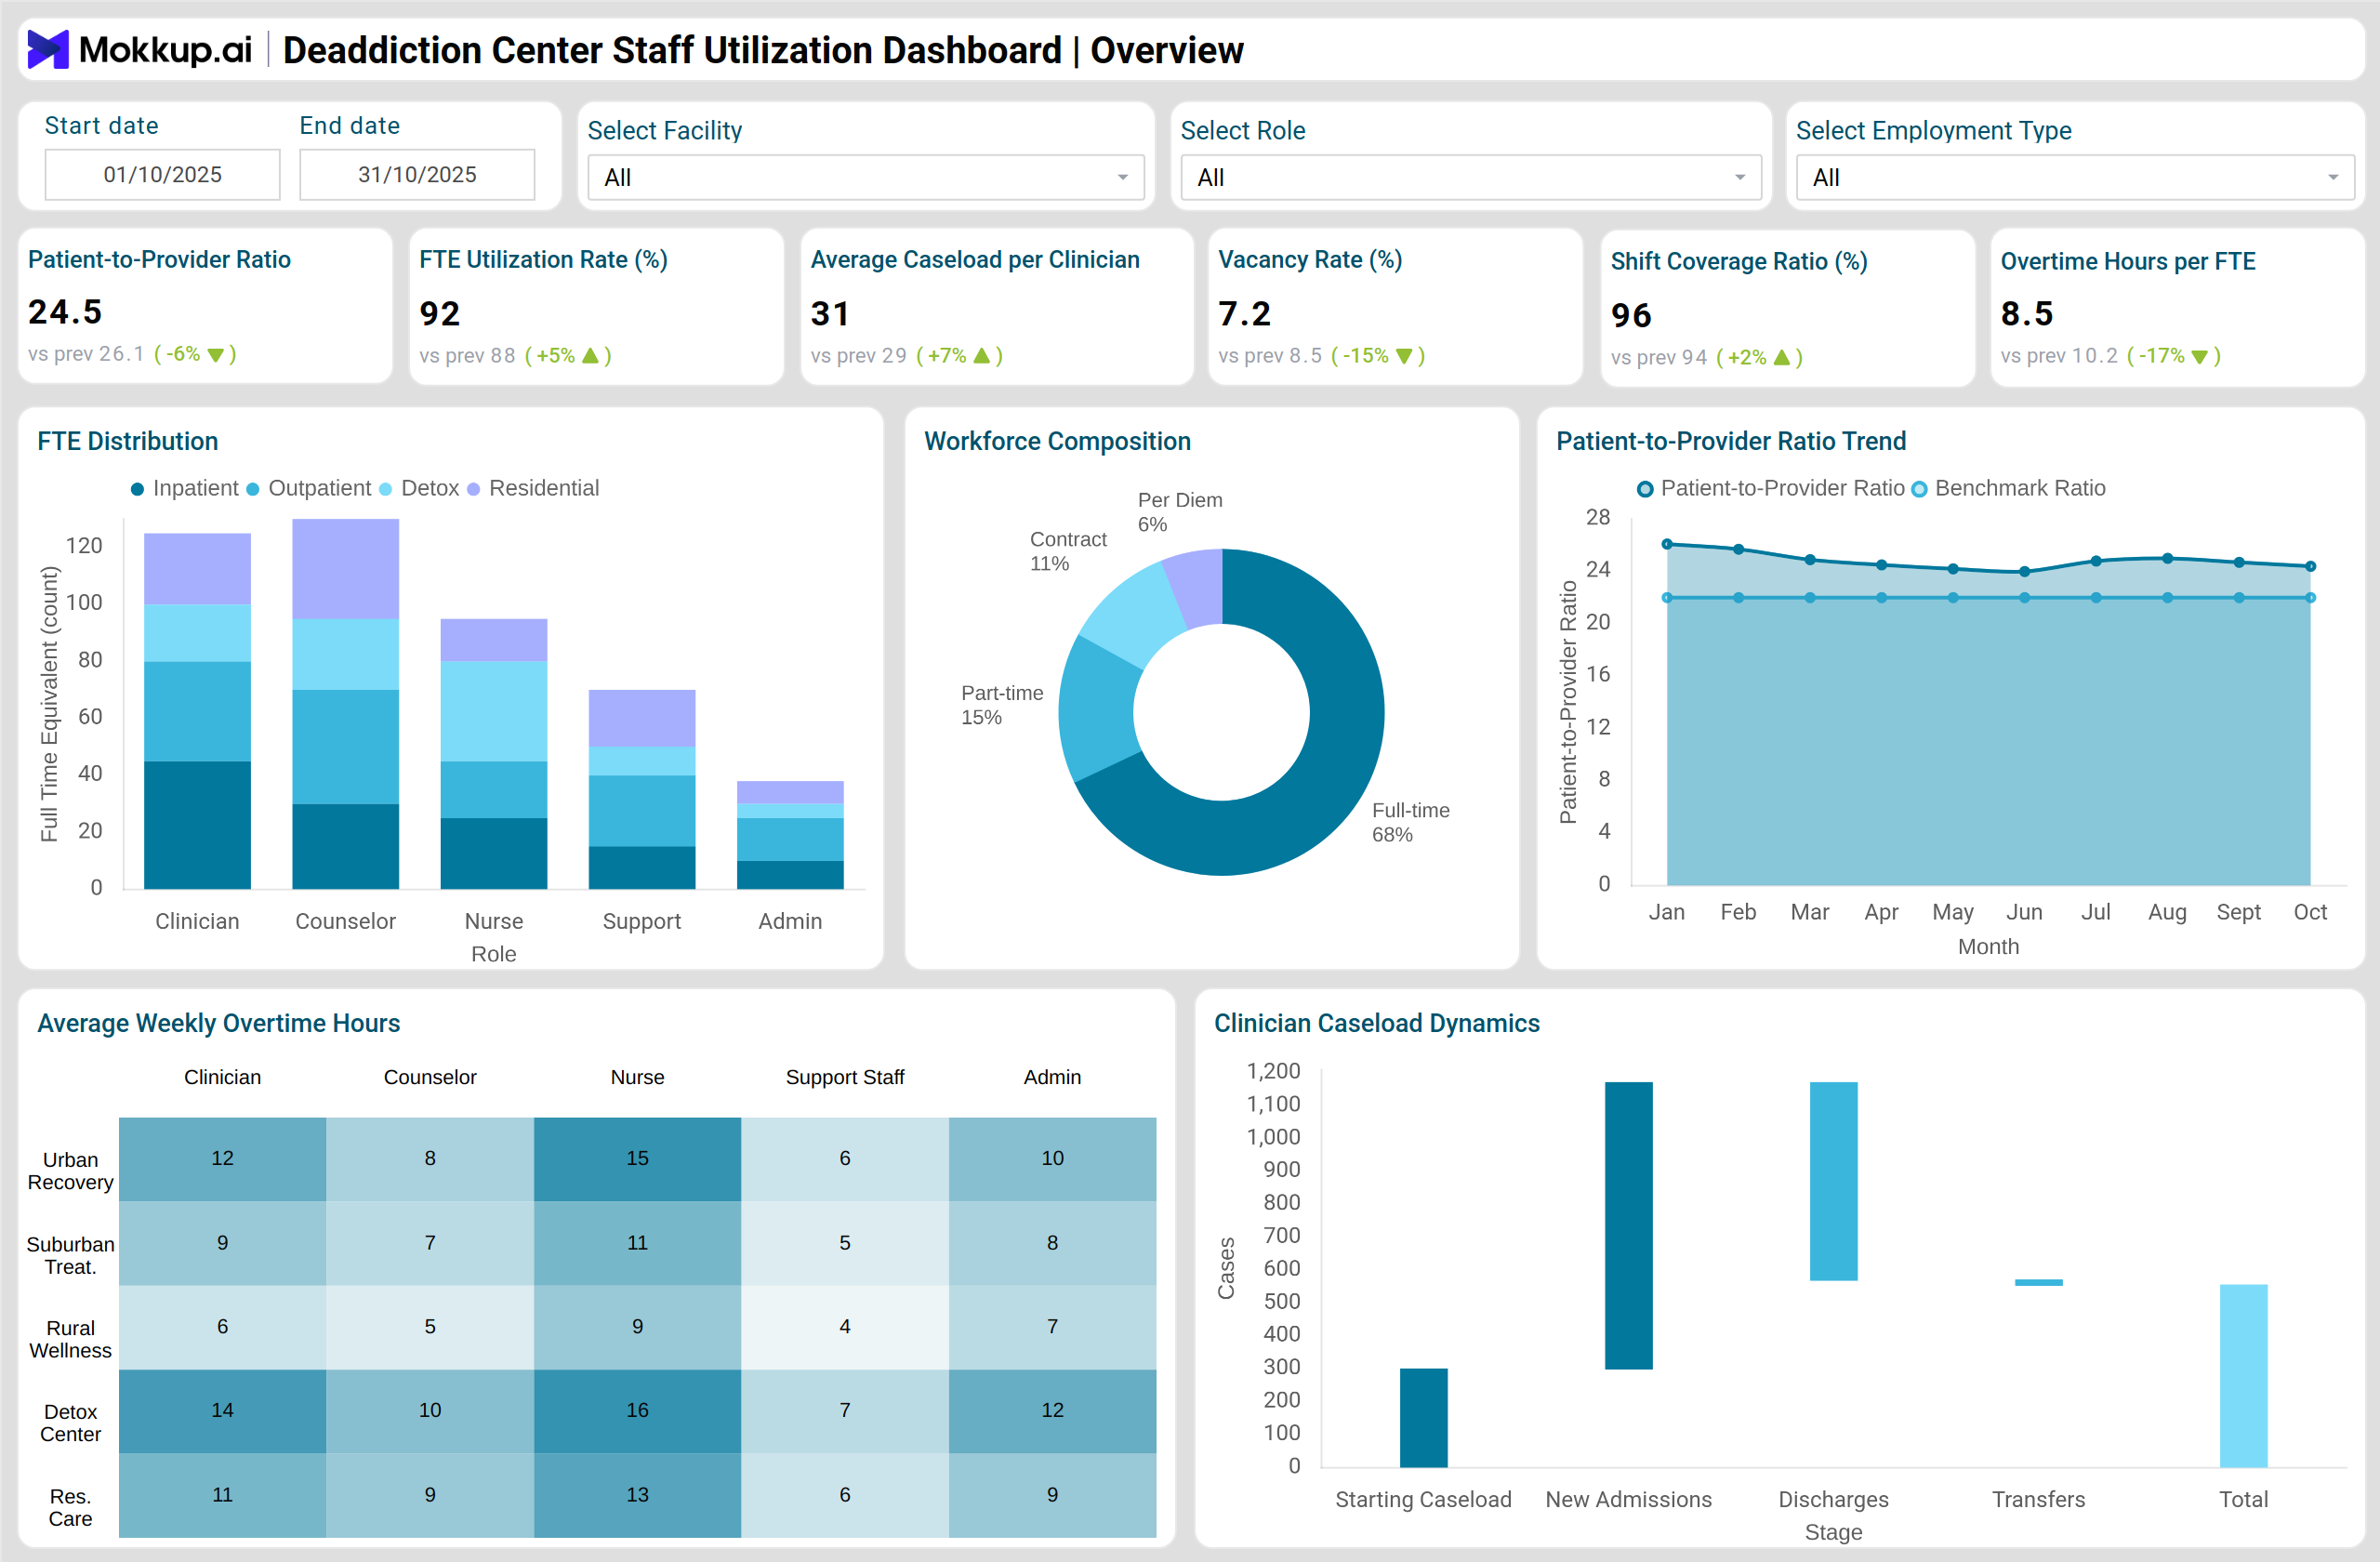Click the Rural Wellness row label
The image size is (2380, 1562).
point(70,1339)
